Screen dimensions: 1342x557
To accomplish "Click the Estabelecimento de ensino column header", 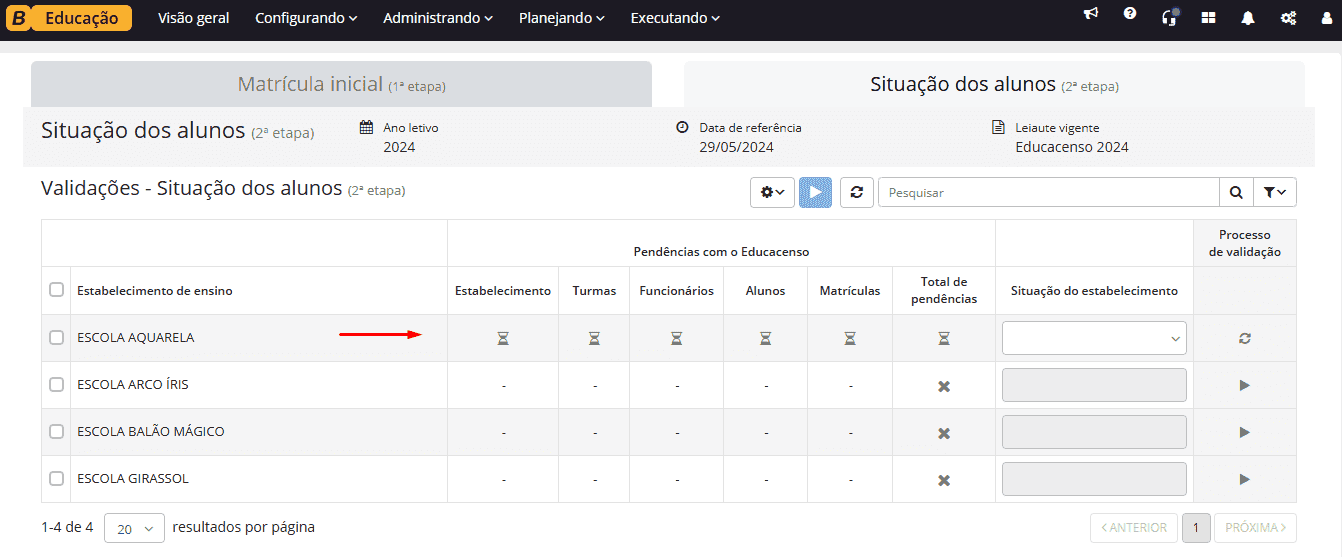I will (154, 291).
